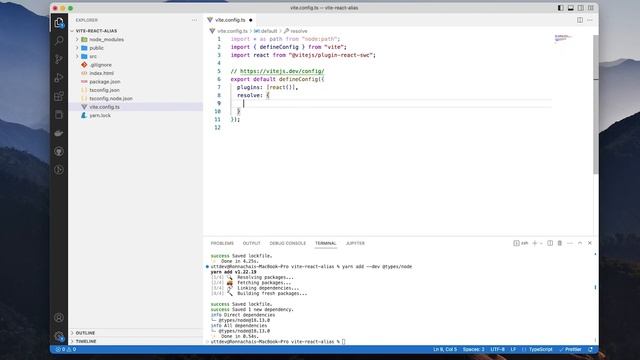
Task: Expand the Timeline section
Action: (86, 341)
